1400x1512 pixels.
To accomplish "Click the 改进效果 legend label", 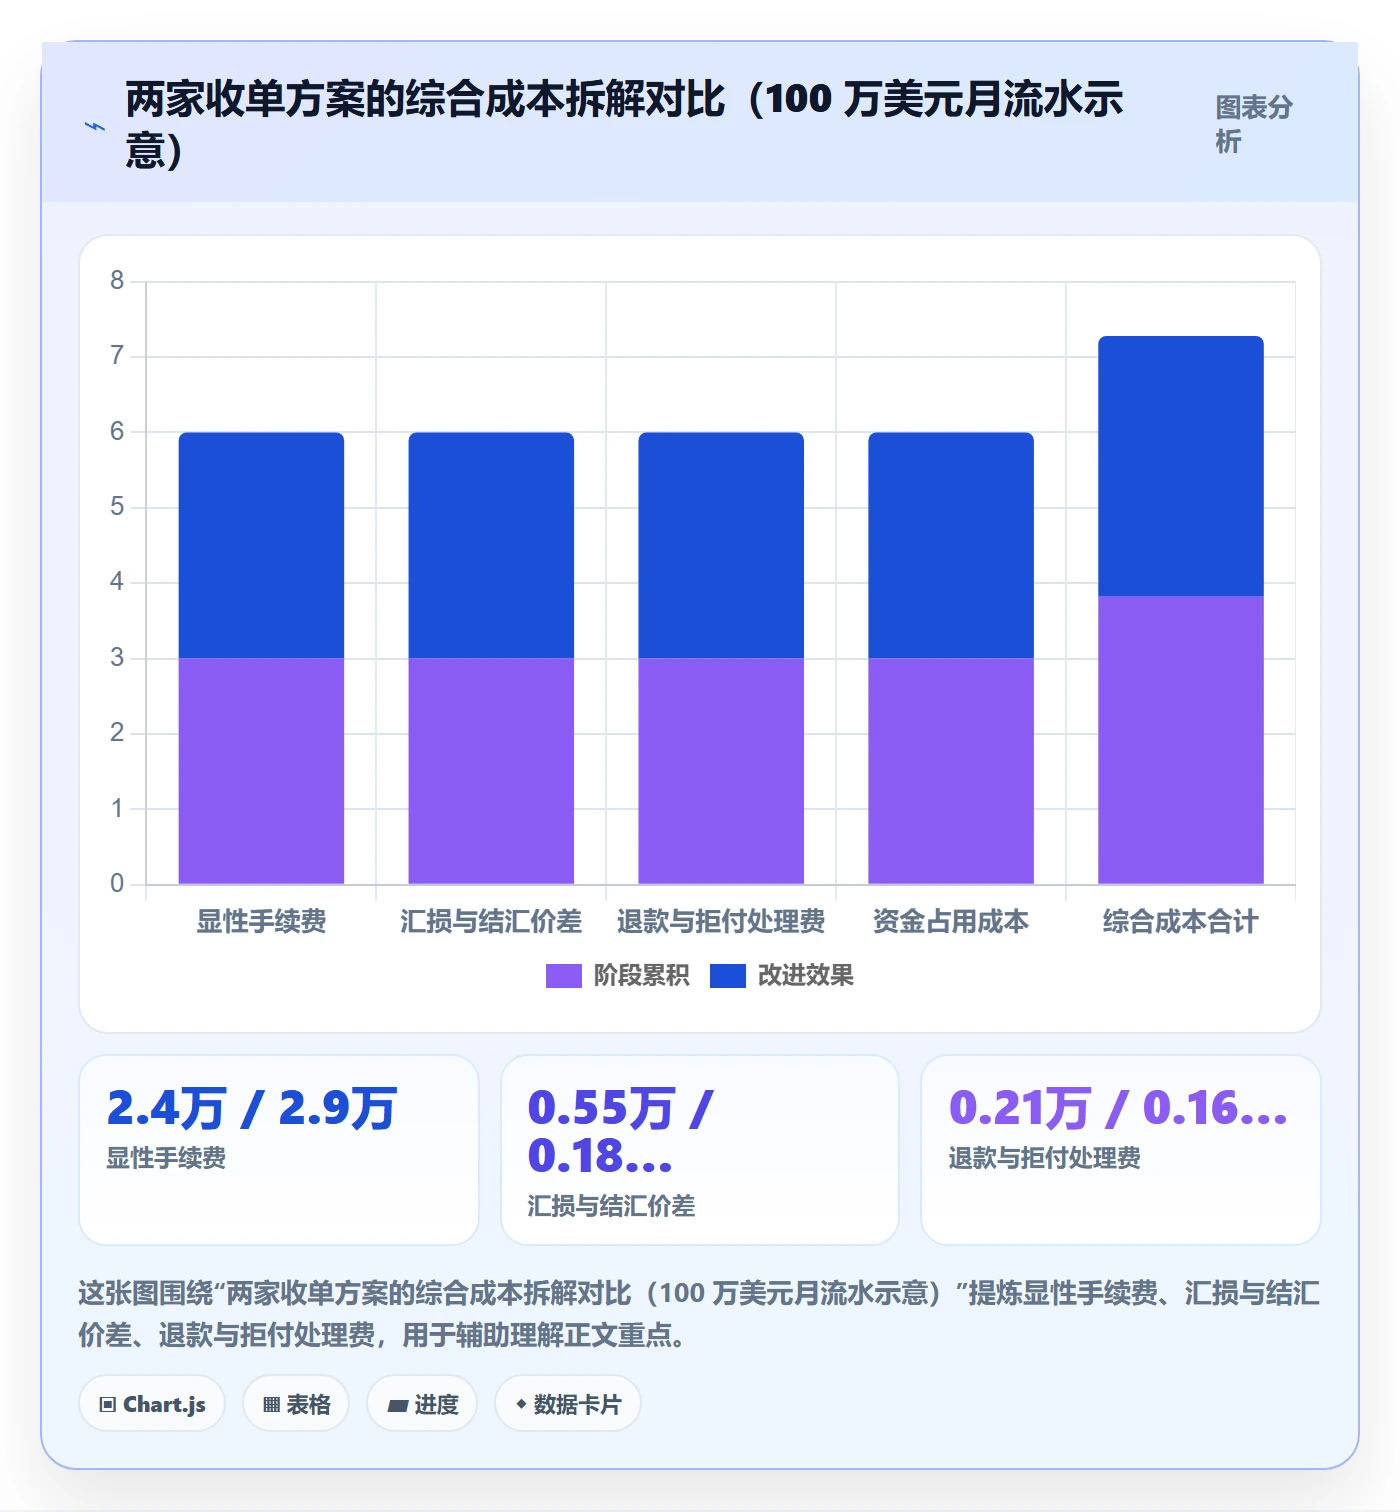I will pyautogui.click(x=805, y=976).
